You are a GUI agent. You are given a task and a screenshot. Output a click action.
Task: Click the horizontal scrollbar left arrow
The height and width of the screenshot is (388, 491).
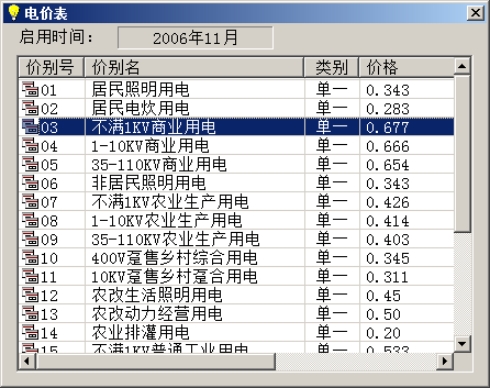(27, 361)
